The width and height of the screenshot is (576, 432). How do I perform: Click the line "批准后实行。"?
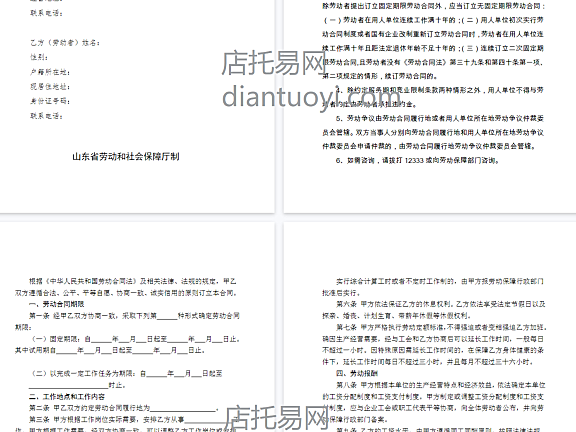pos(342,293)
